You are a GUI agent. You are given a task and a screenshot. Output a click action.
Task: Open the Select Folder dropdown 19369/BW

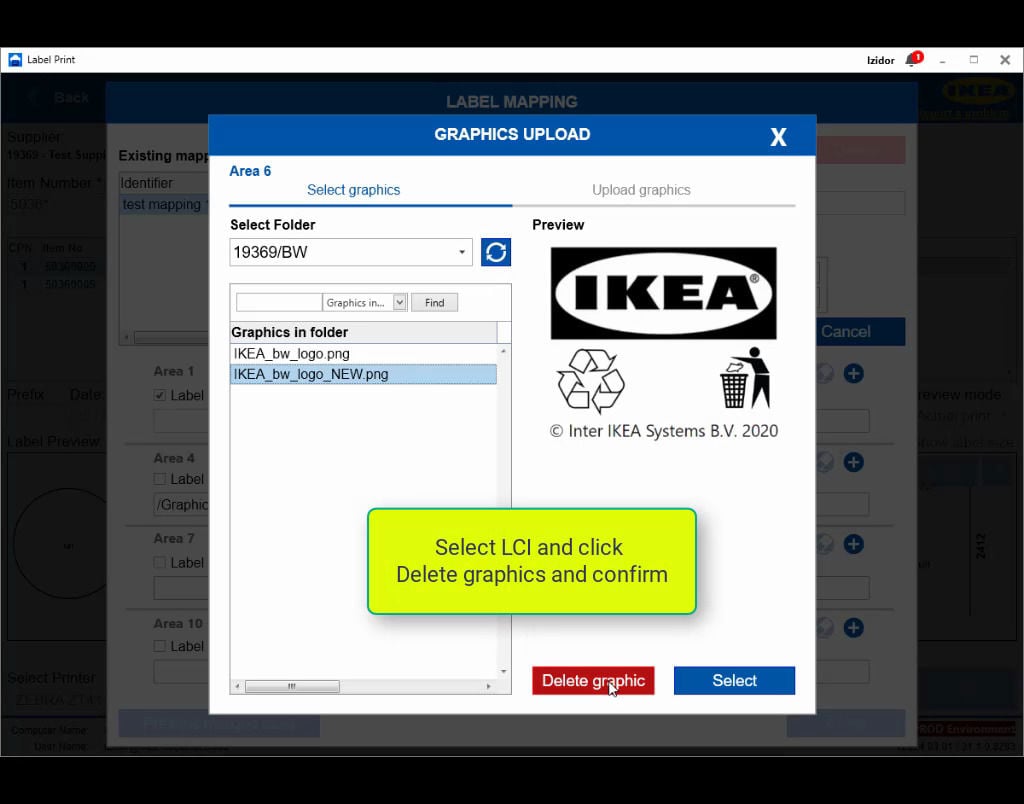pyautogui.click(x=351, y=252)
